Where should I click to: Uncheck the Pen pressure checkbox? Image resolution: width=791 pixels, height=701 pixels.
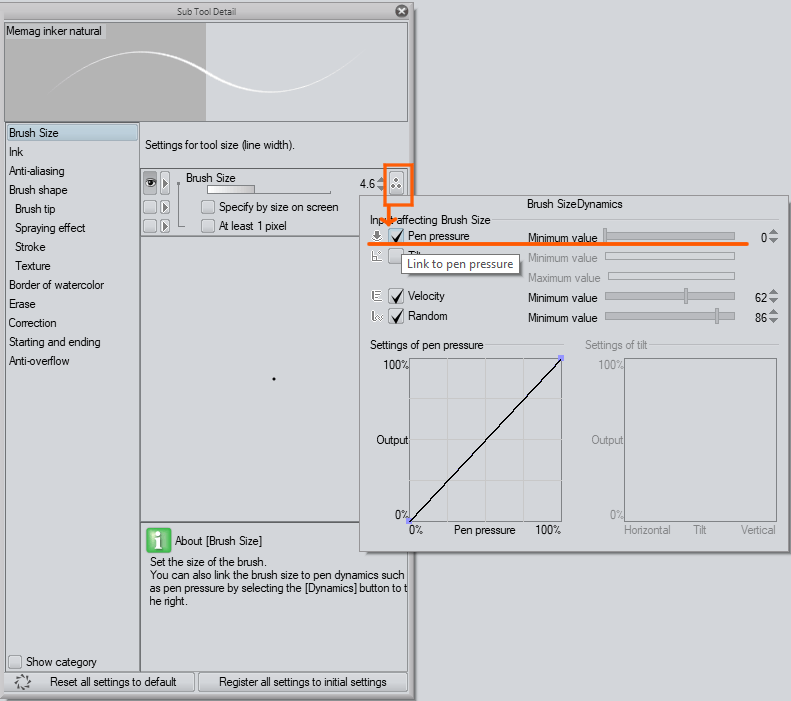(x=396, y=237)
